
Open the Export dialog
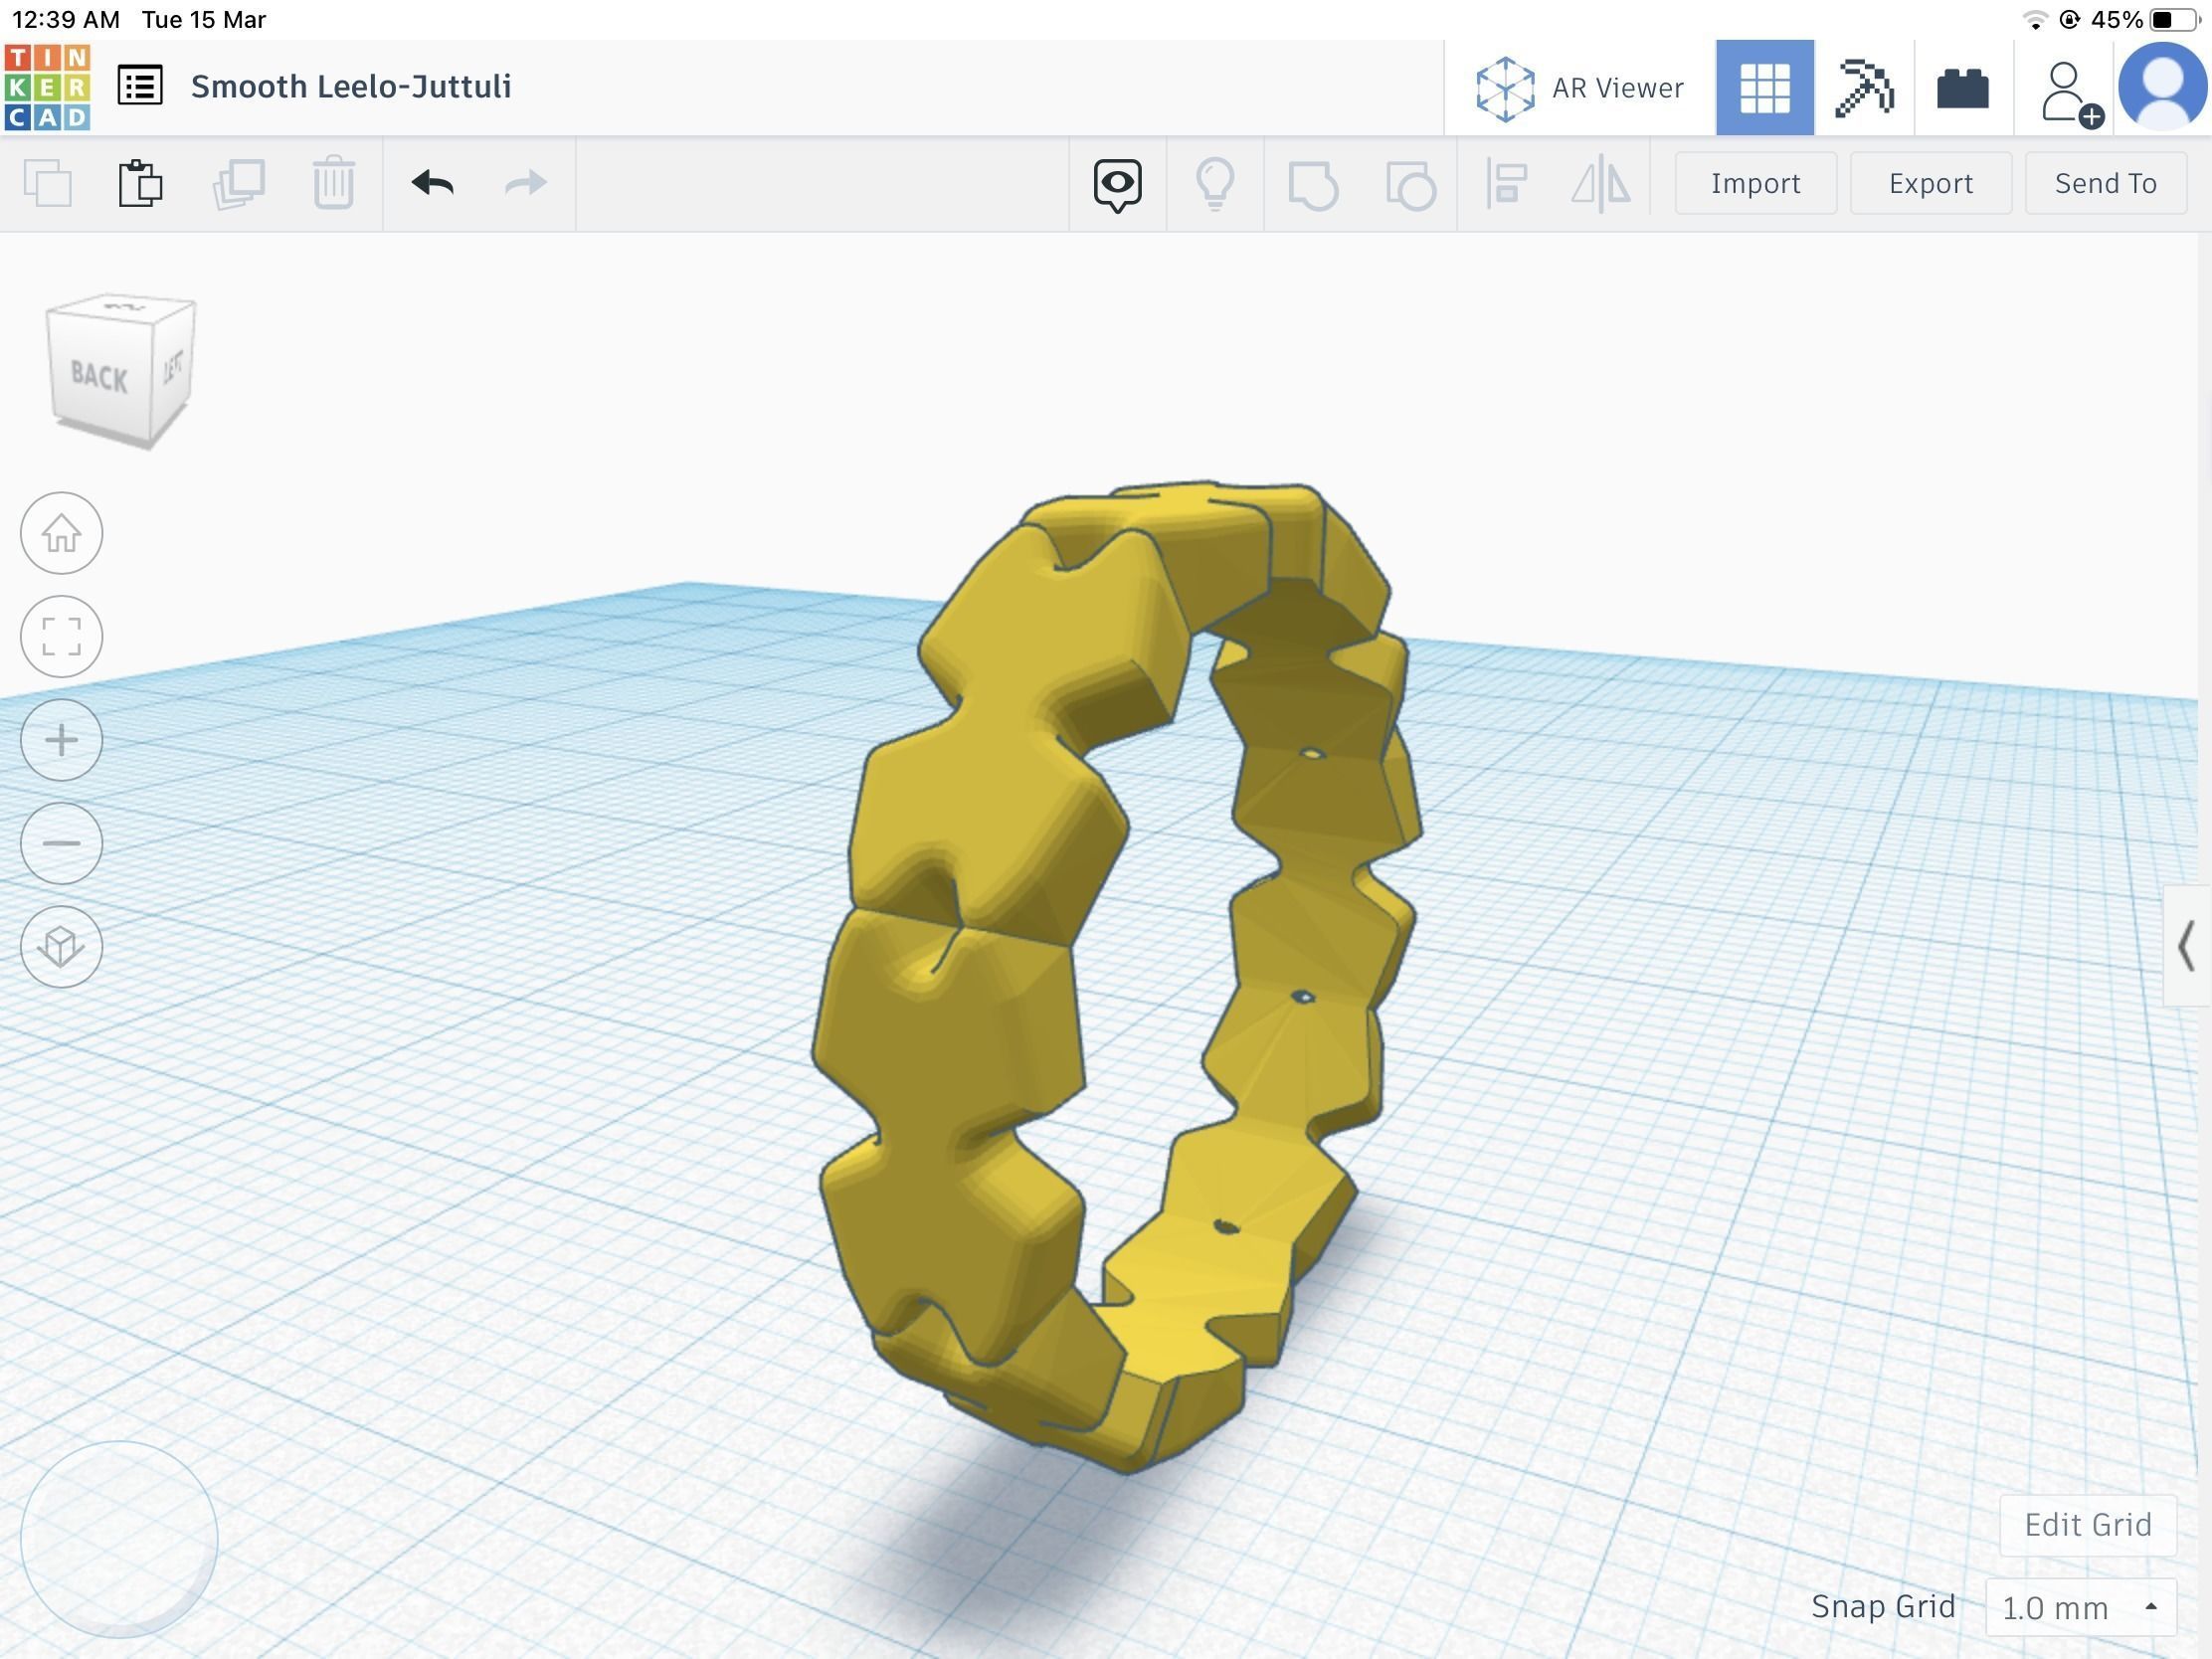click(x=1930, y=183)
